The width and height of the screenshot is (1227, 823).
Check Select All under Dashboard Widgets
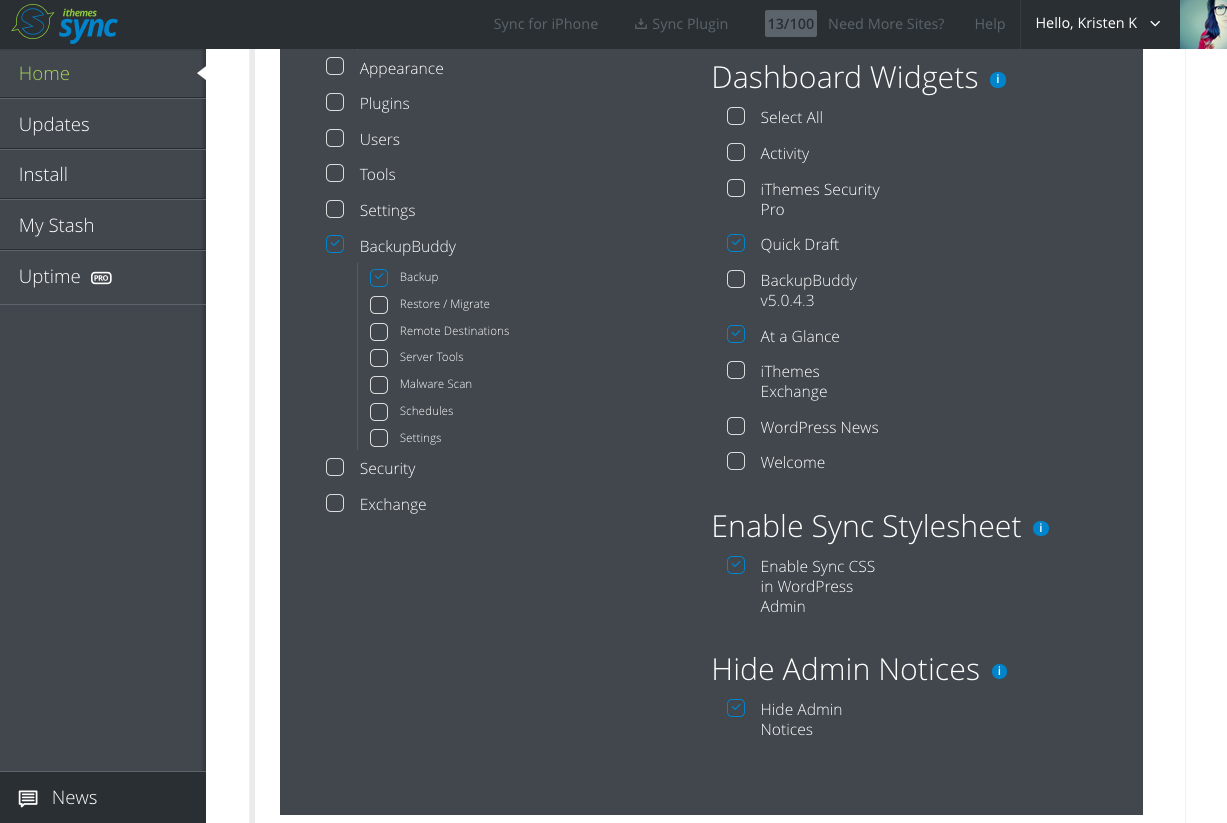pos(736,116)
